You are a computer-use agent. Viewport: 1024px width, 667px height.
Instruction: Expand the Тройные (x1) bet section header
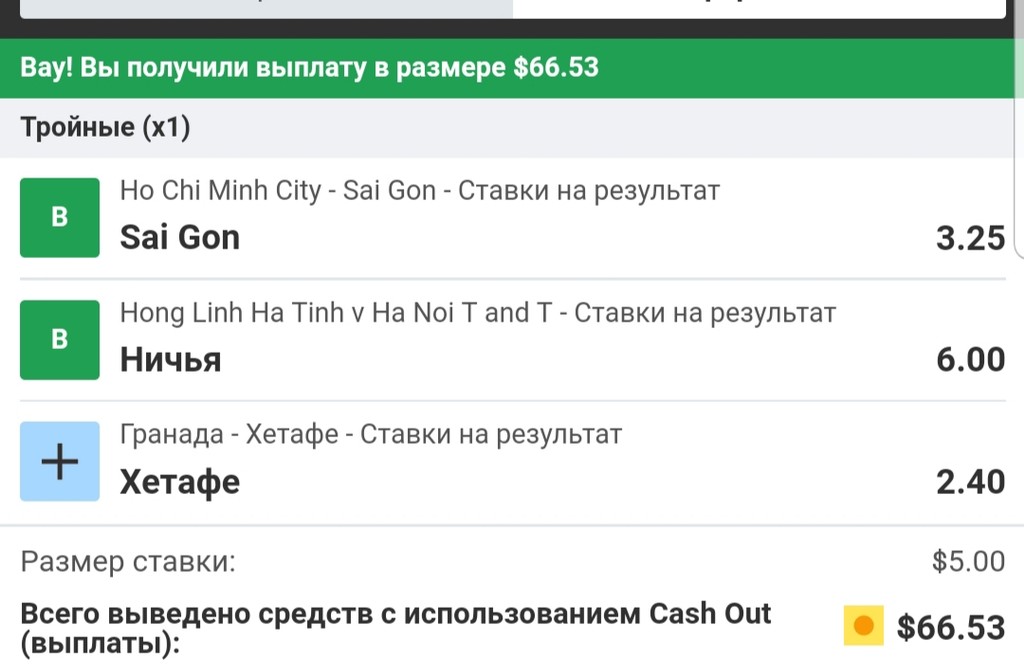tap(105, 128)
